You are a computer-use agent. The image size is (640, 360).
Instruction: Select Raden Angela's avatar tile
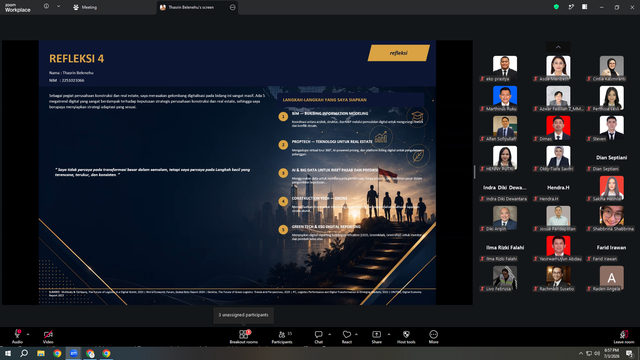point(611,278)
